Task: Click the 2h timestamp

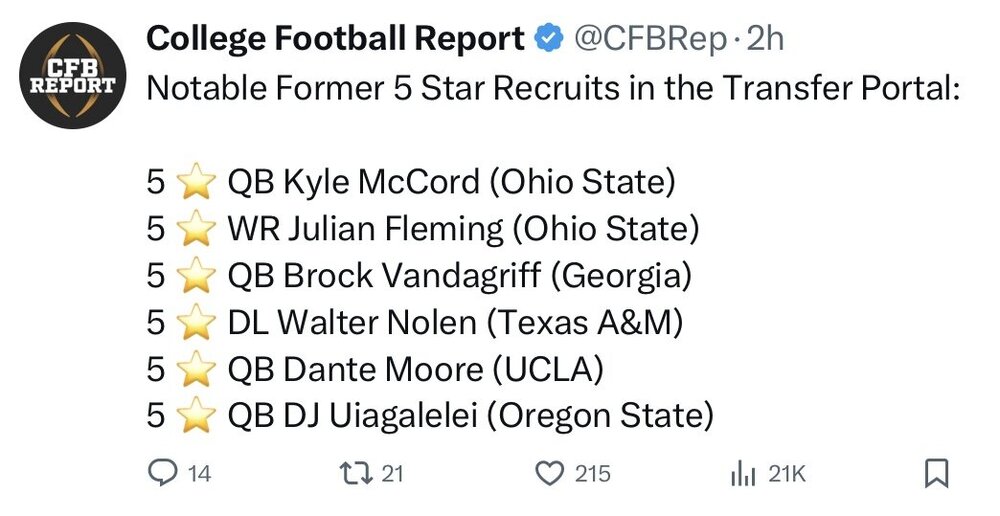Action: point(763,39)
